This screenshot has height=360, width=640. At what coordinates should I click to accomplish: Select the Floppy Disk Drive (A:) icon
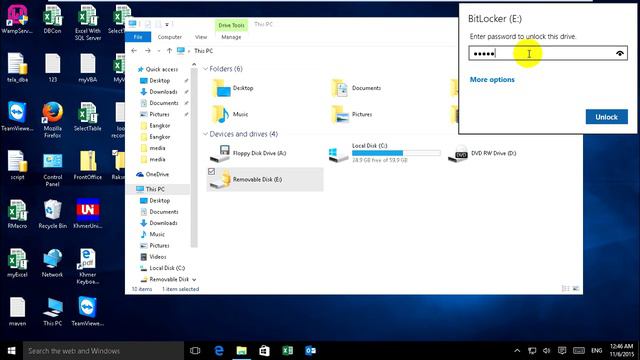220,154
